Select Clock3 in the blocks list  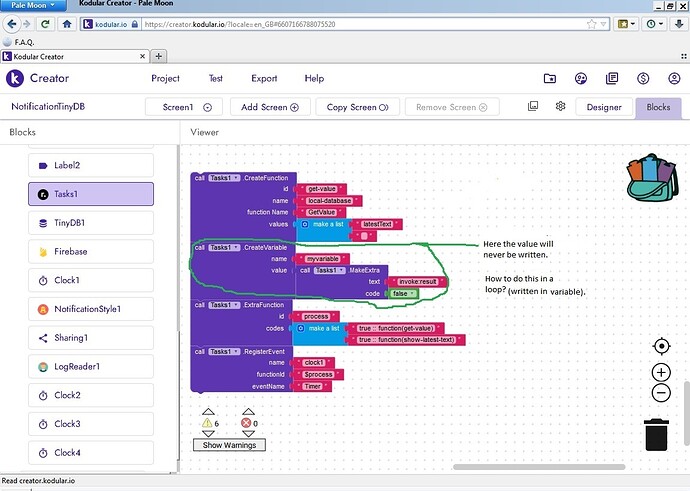click(x=91, y=424)
